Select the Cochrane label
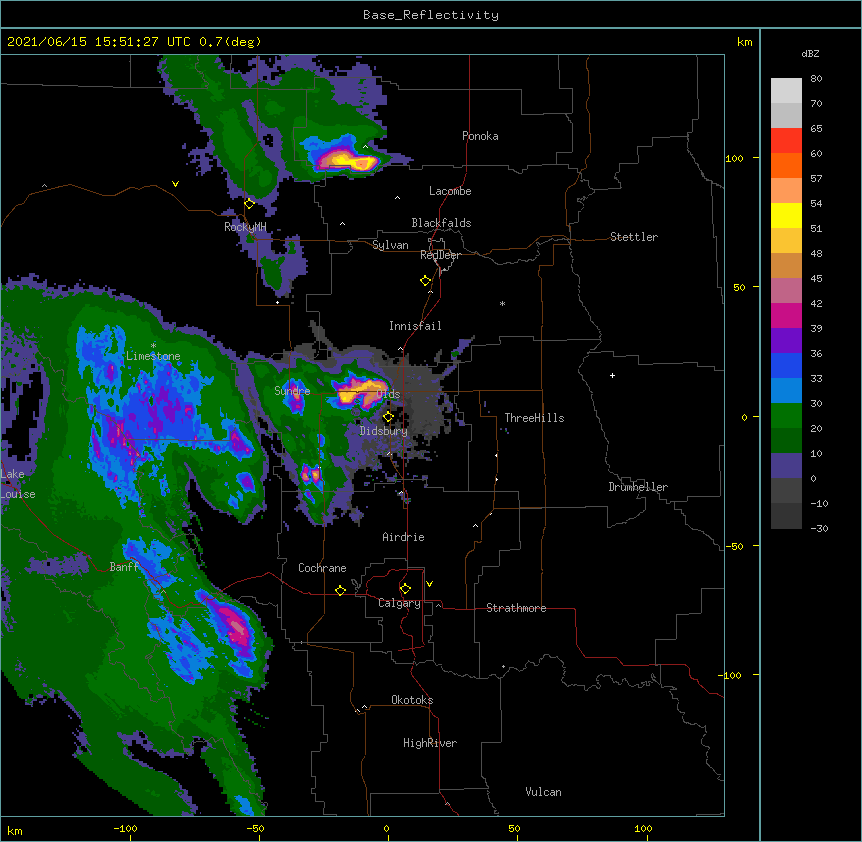Viewport: 862px width, 842px height. (322, 568)
